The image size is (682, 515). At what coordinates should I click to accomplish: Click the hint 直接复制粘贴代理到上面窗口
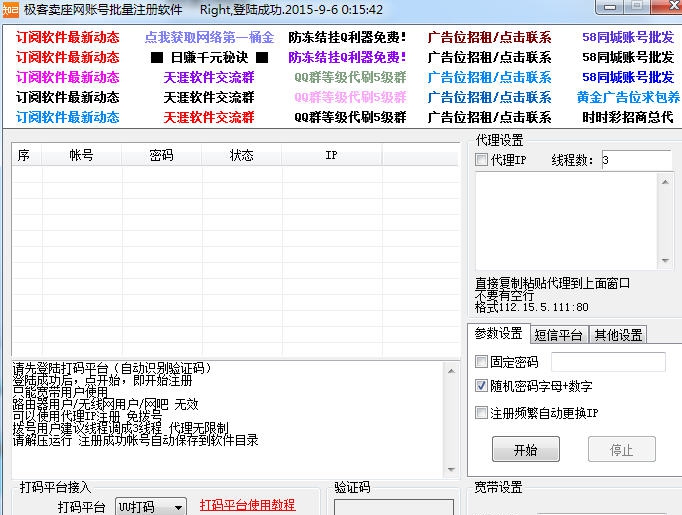coord(552,284)
